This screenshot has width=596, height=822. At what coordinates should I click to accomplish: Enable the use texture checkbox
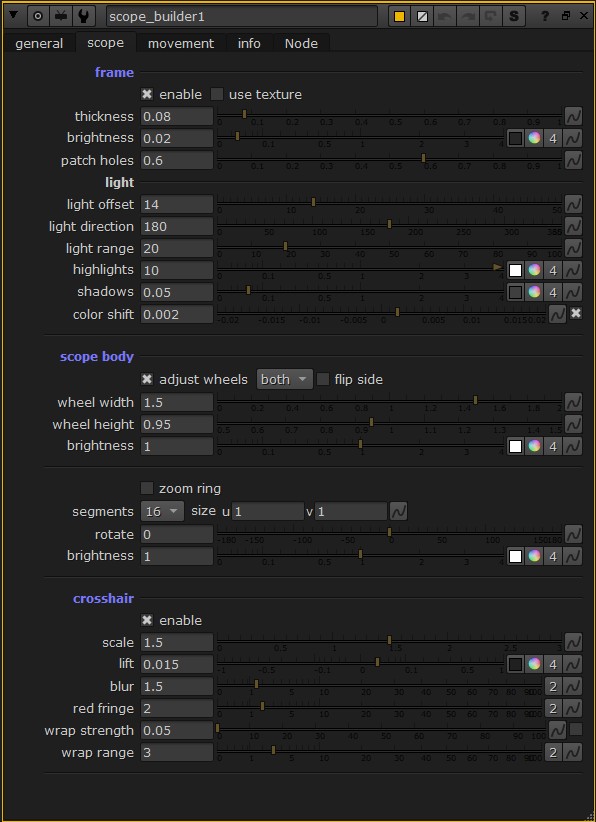[x=217, y=95]
